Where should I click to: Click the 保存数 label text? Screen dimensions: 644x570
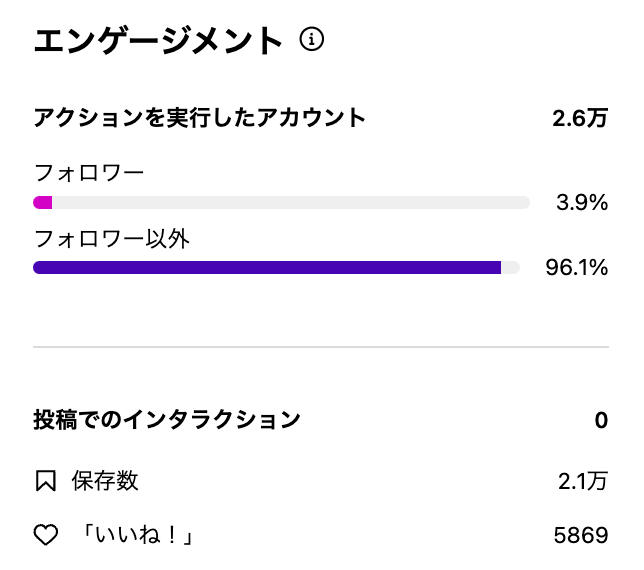[105, 482]
